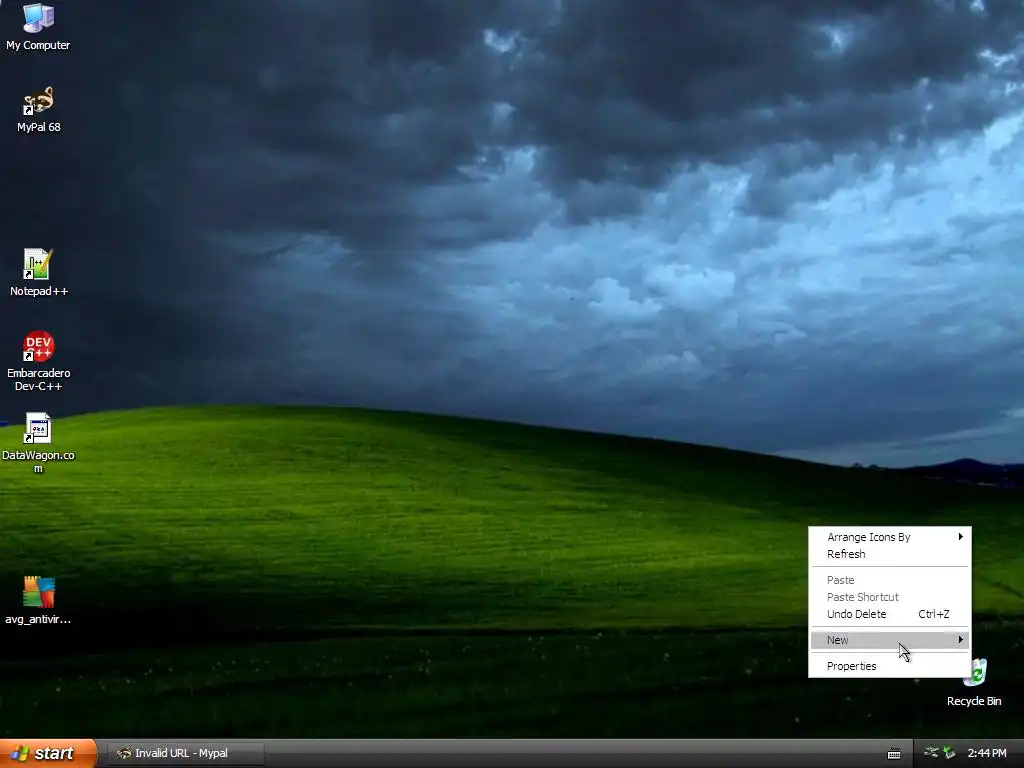Click the 2:44 PM taskbar clock
The height and width of the screenshot is (768, 1024).
coord(987,753)
